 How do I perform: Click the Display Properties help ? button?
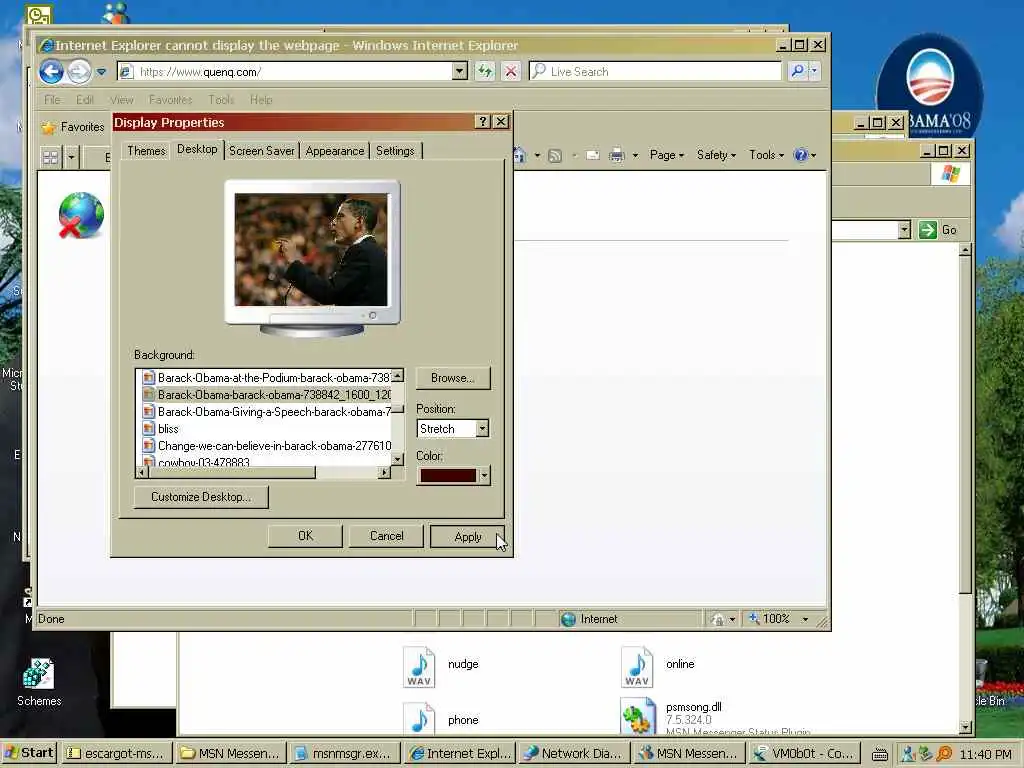tap(482, 121)
